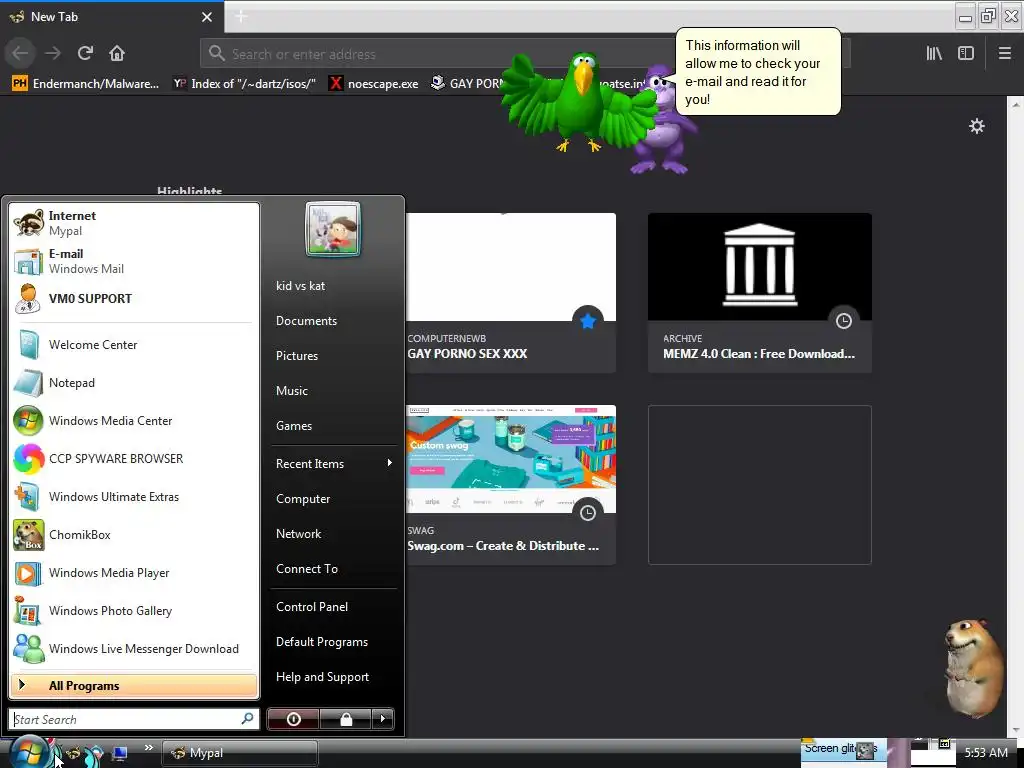Open new tab with plus button
This screenshot has width=1024, height=768.
click(x=241, y=16)
